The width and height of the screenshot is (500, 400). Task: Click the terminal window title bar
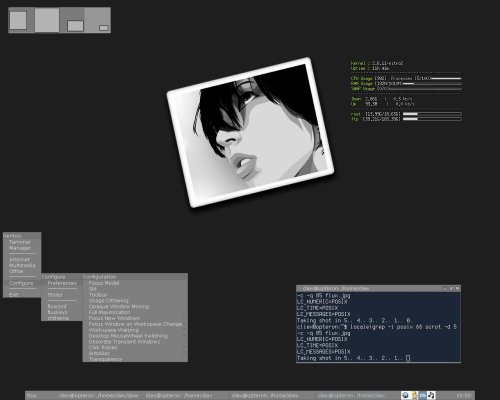378,288
